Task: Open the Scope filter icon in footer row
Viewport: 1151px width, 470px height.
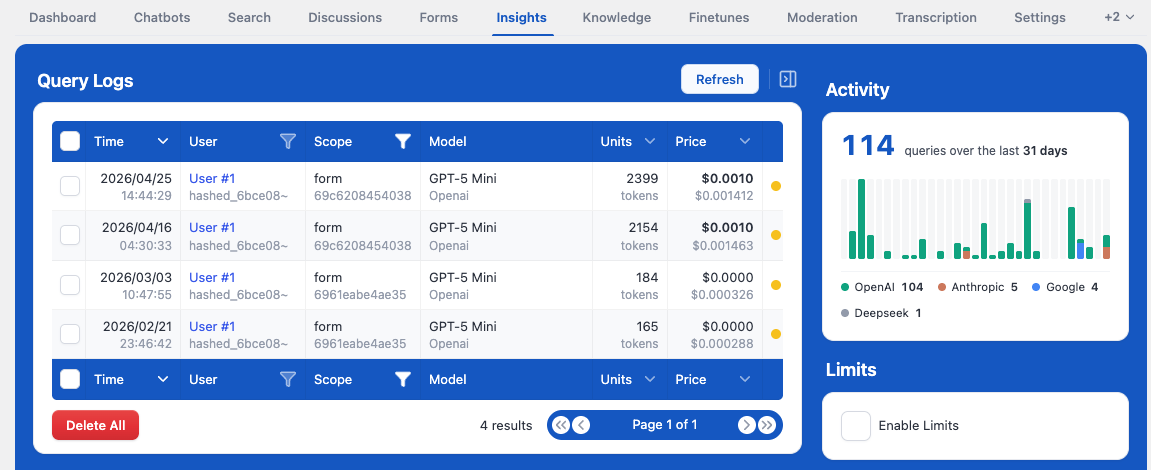Action: pyautogui.click(x=402, y=380)
